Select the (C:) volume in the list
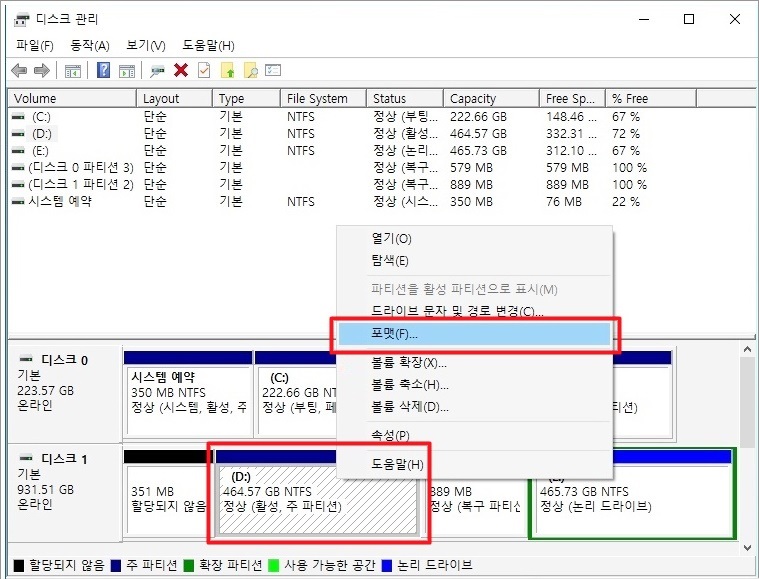Viewport: 759px width, 579px height. [41, 117]
